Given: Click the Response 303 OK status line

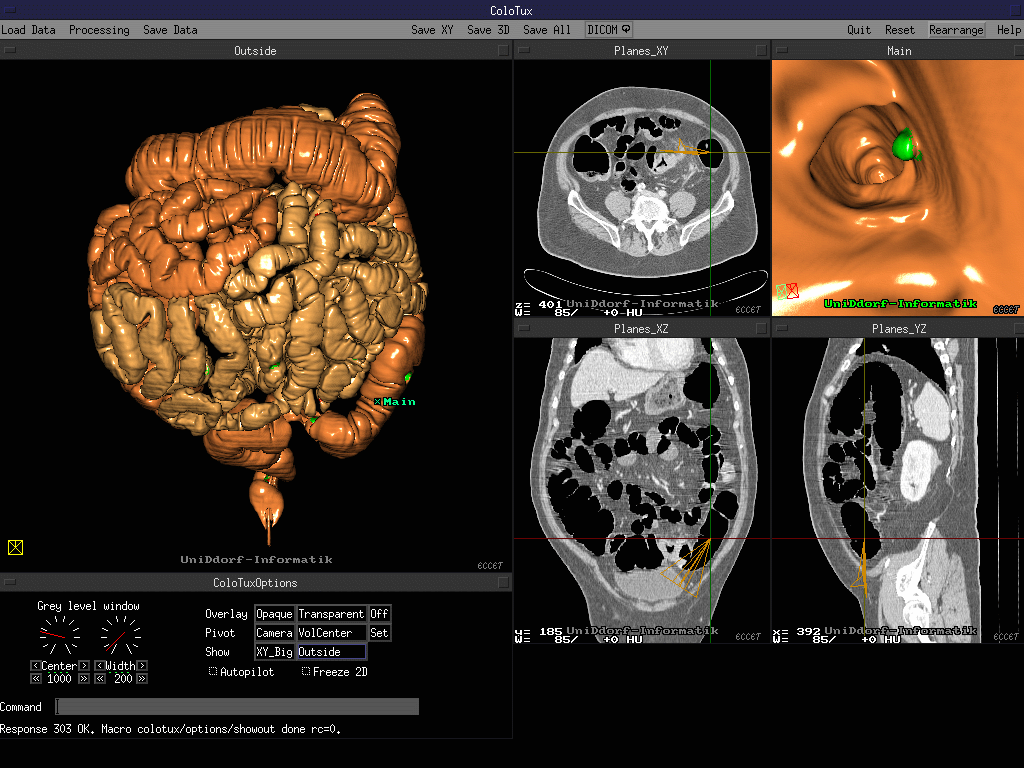Looking at the screenshot, I should point(170,729).
